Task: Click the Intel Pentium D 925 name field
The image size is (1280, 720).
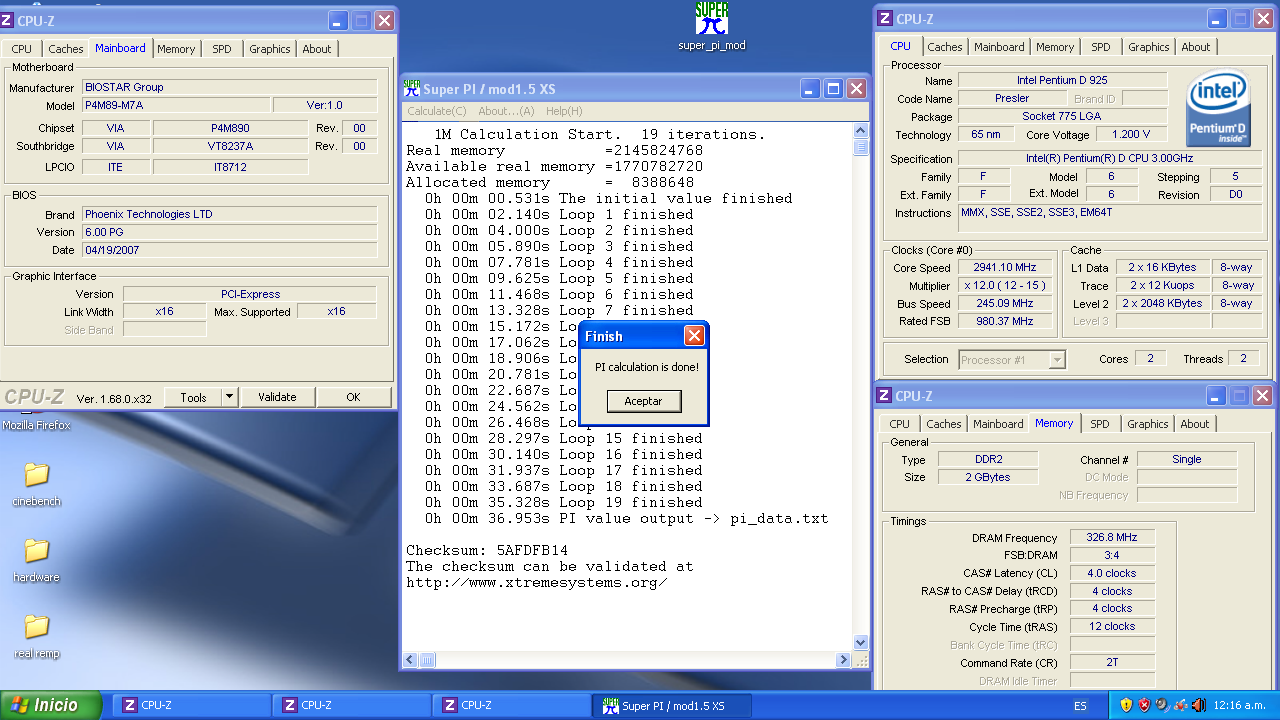Action: [x=1062, y=80]
